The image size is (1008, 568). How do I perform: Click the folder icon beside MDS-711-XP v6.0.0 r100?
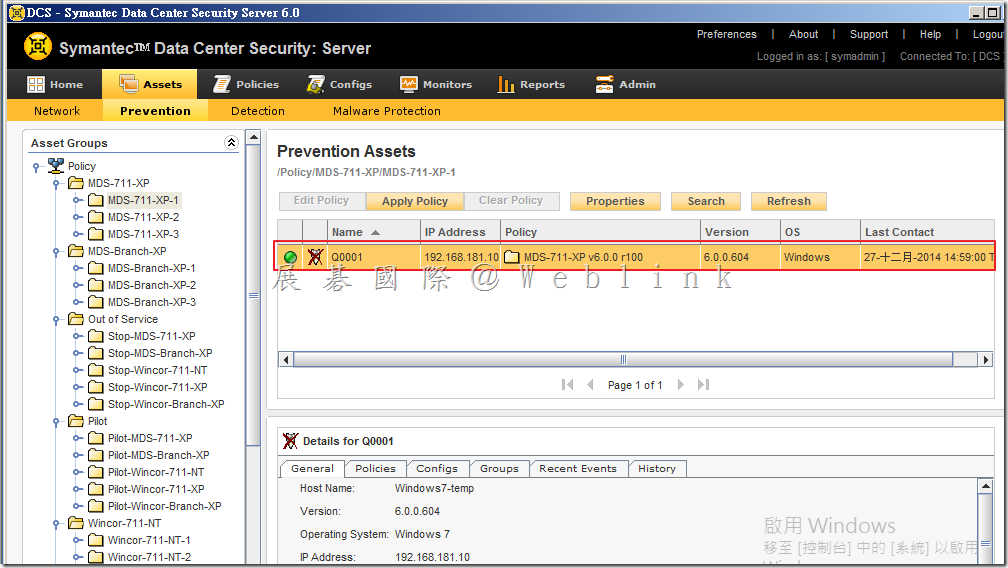(x=512, y=257)
